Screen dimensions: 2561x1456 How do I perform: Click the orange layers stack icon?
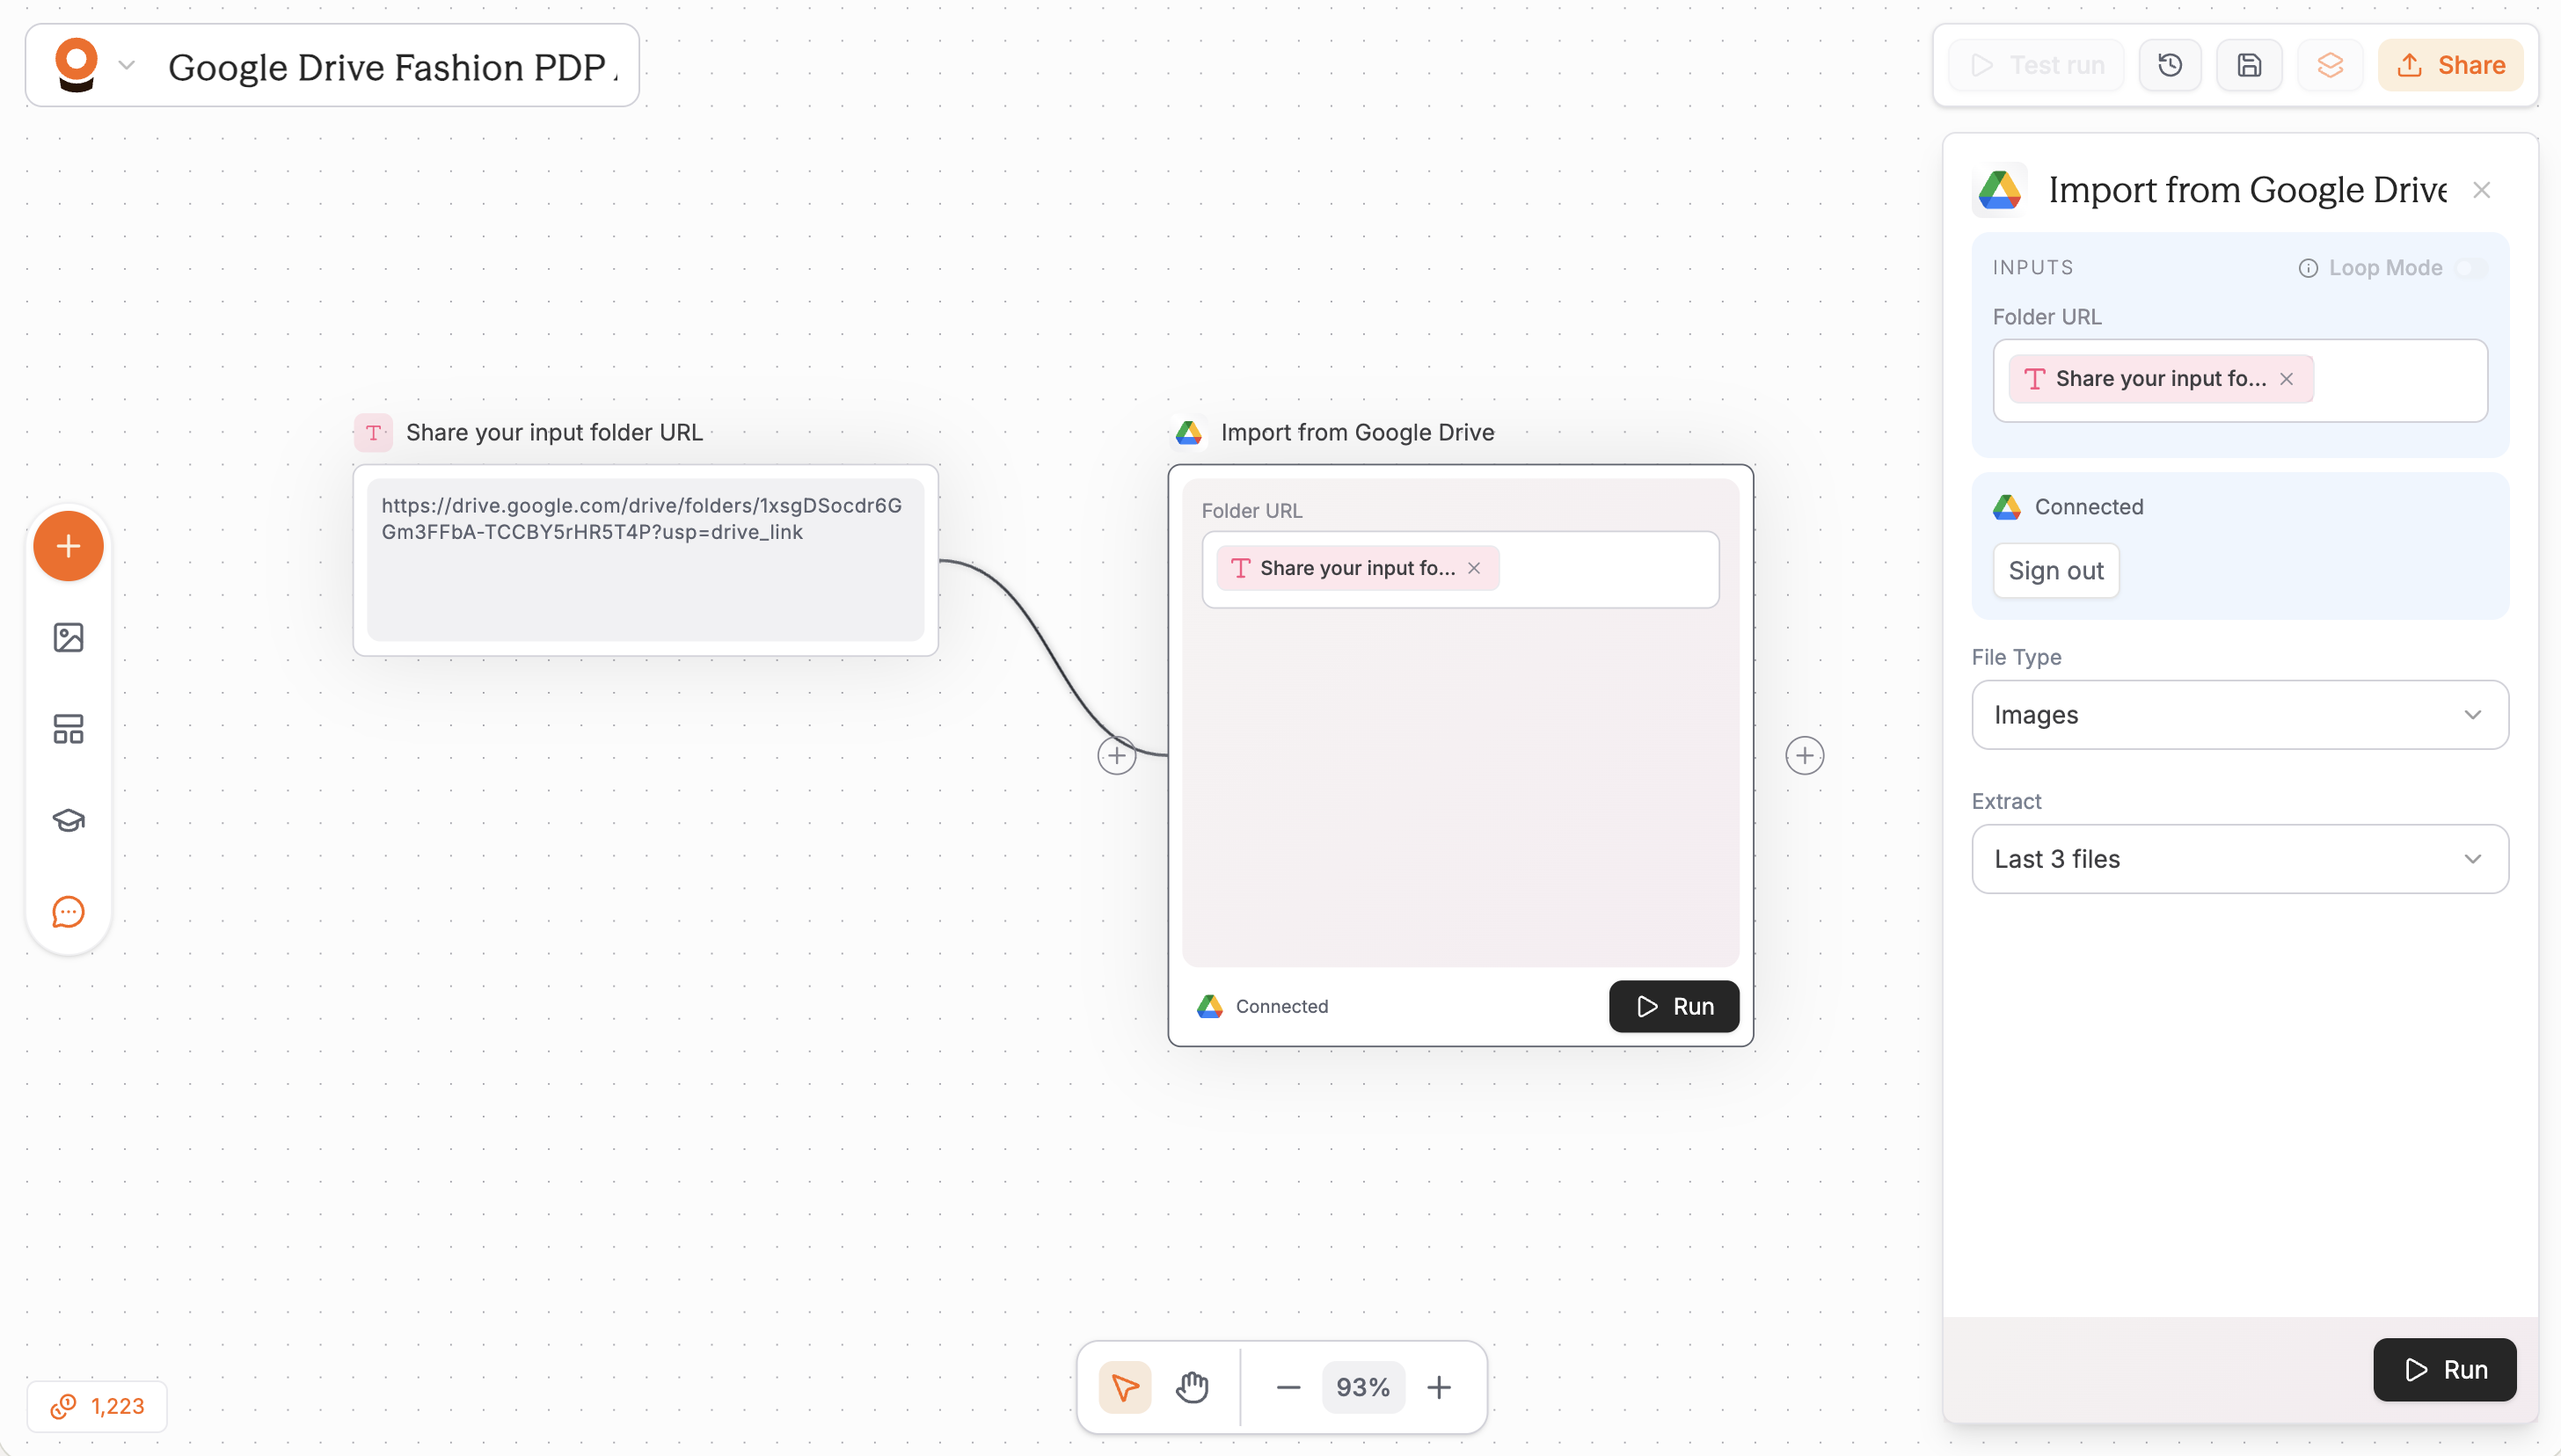(x=2329, y=65)
